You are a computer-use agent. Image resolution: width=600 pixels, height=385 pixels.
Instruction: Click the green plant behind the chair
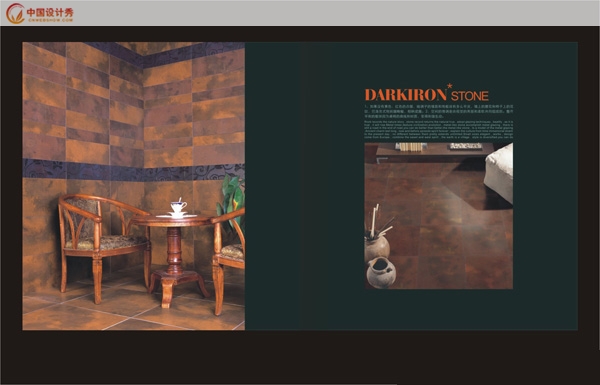[x=231, y=201]
